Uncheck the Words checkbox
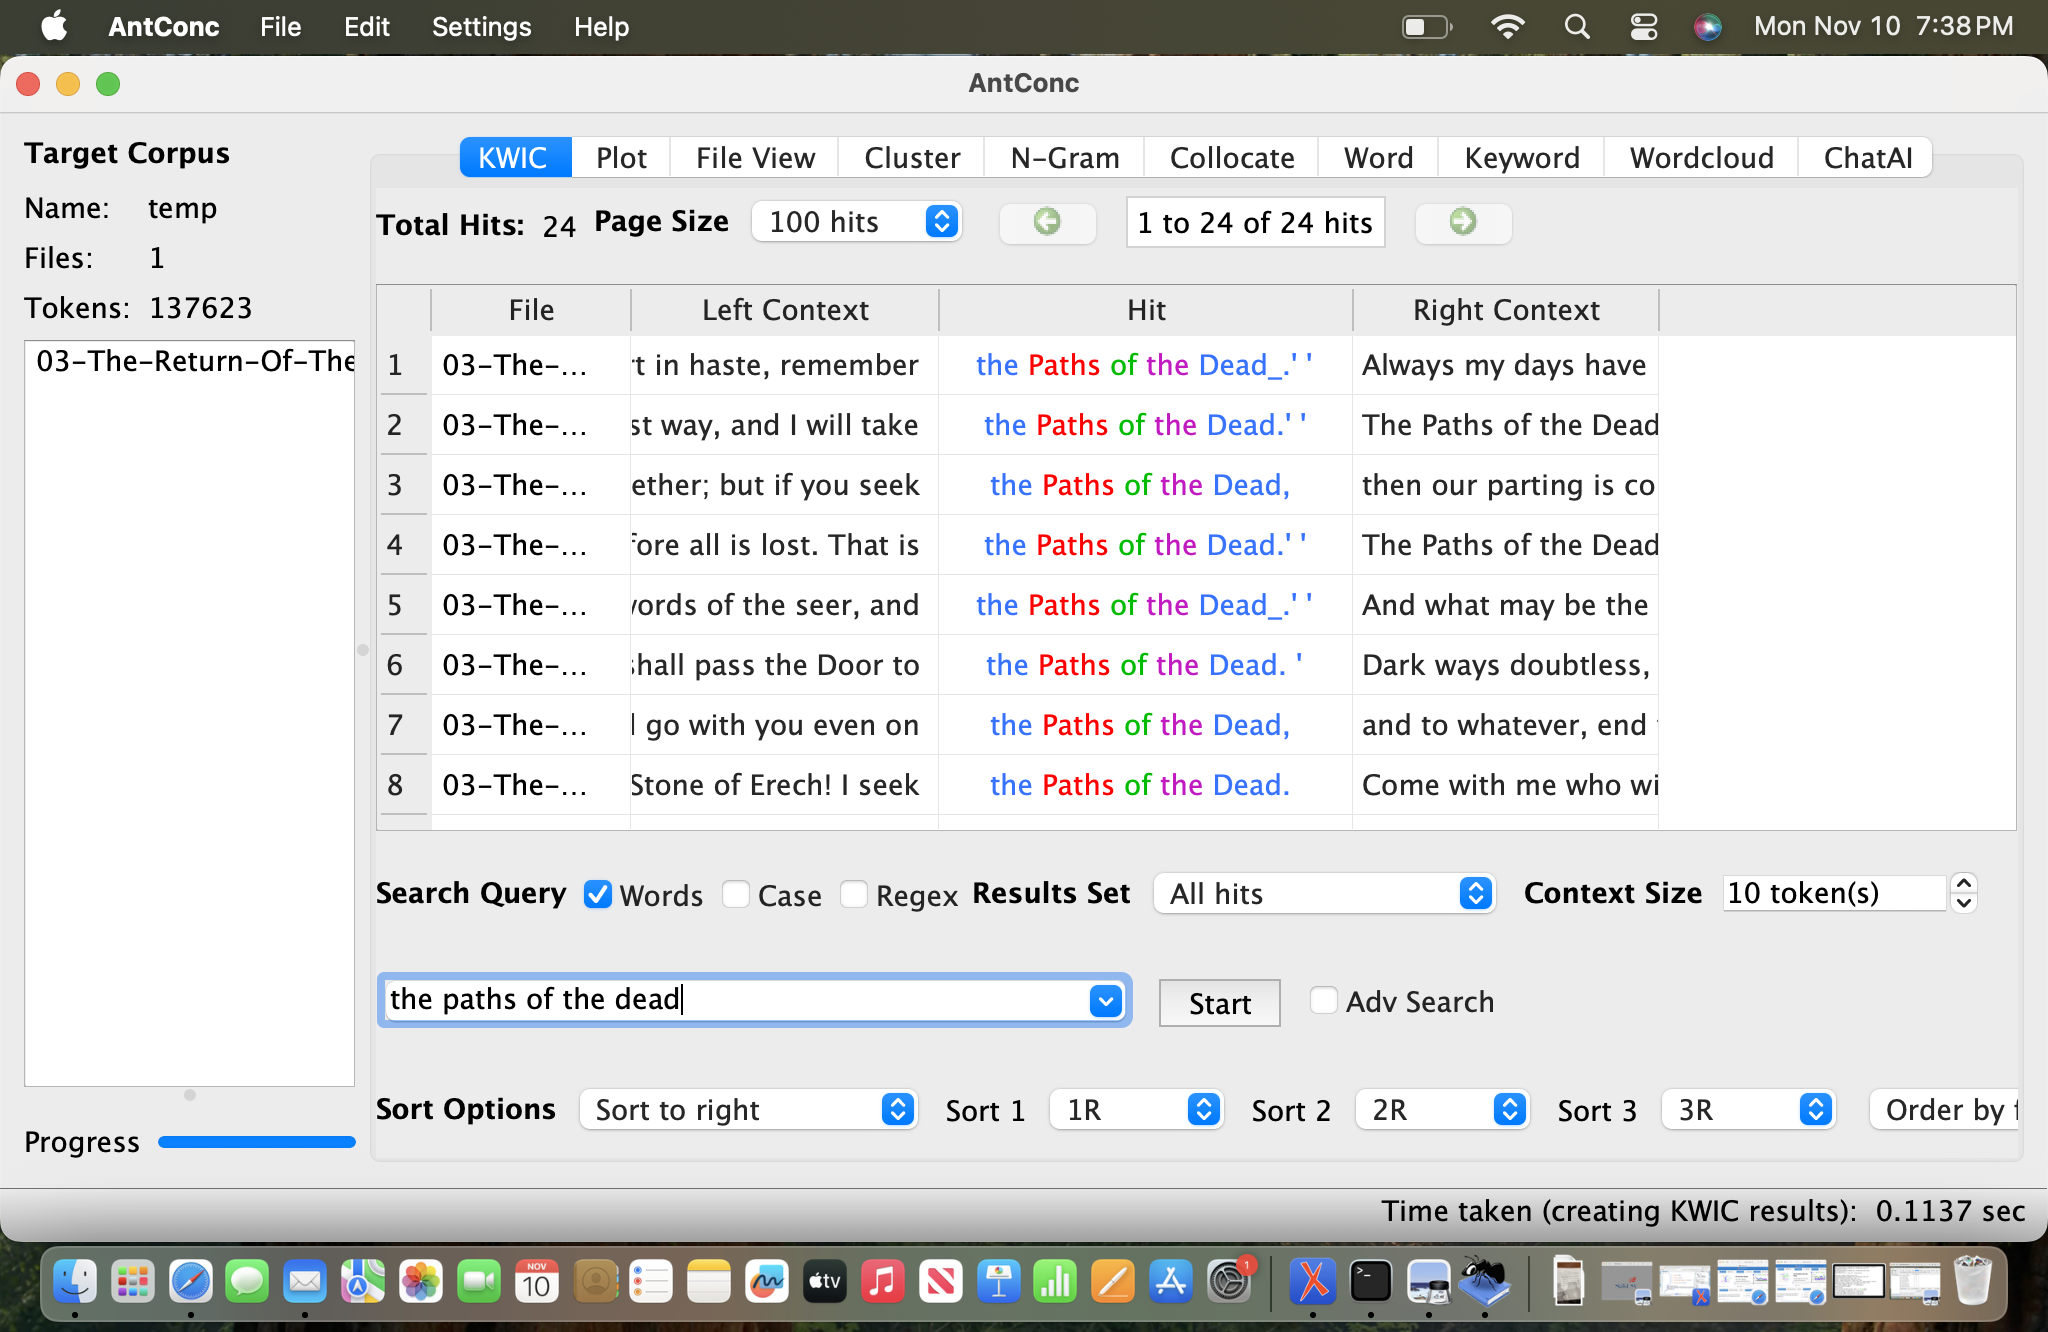The image size is (2048, 1332). [598, 894]
